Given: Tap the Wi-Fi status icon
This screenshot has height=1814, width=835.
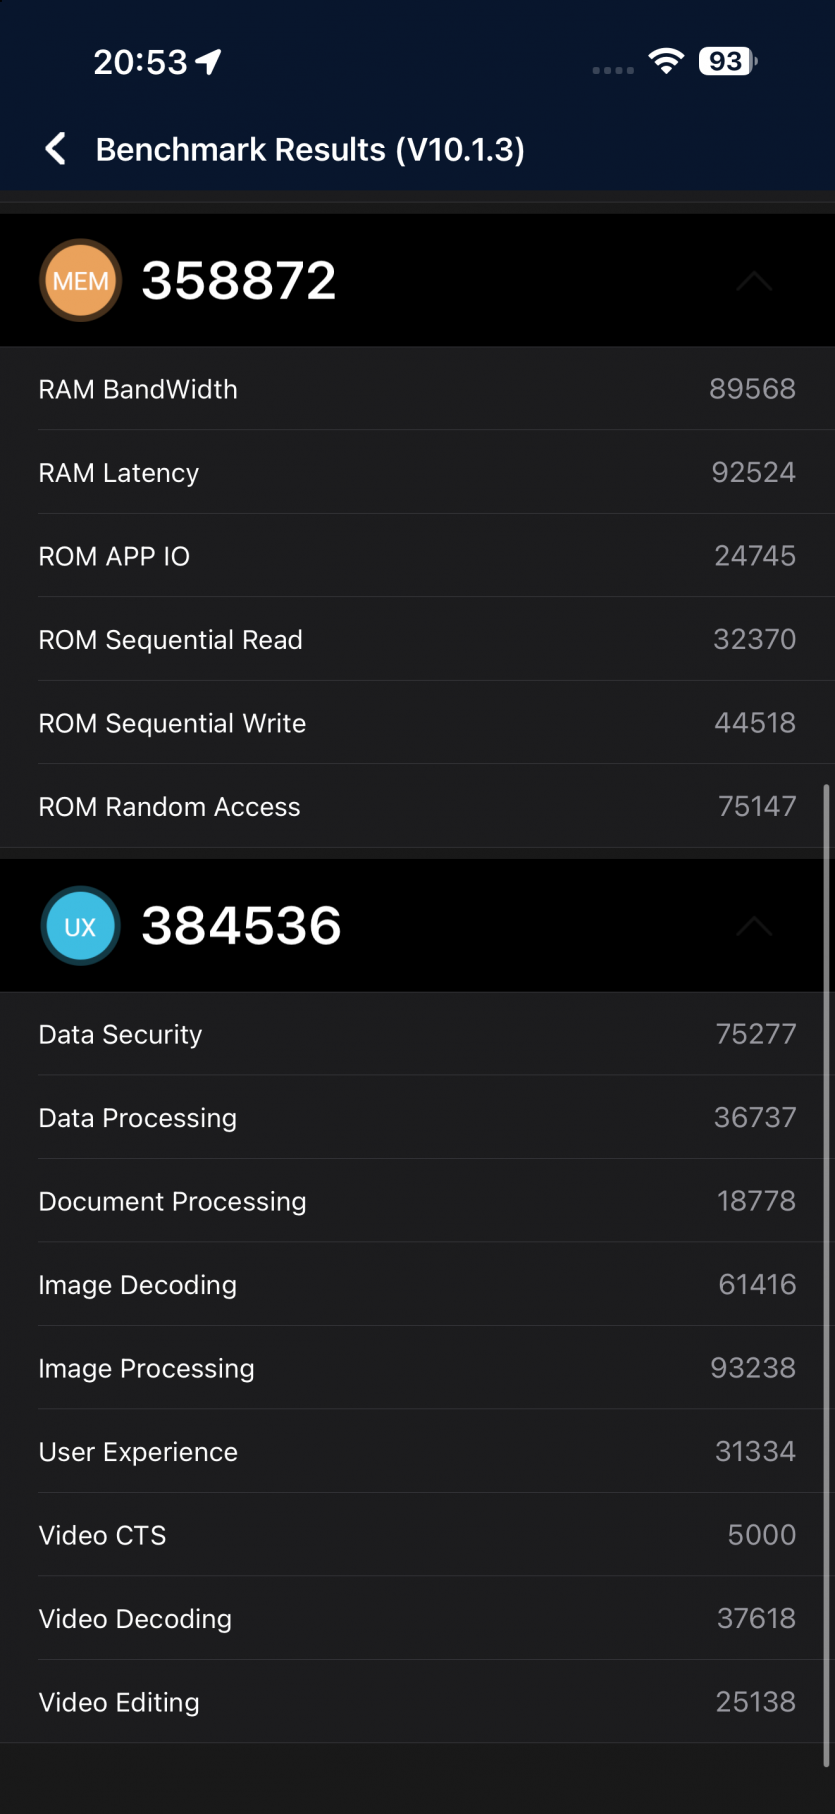Looking at the screenshot, I should point(666,61).
